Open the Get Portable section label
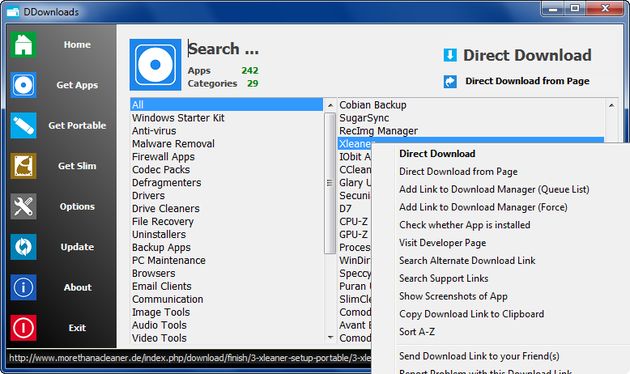Screen dimensions: 630x374 point(77,125)
